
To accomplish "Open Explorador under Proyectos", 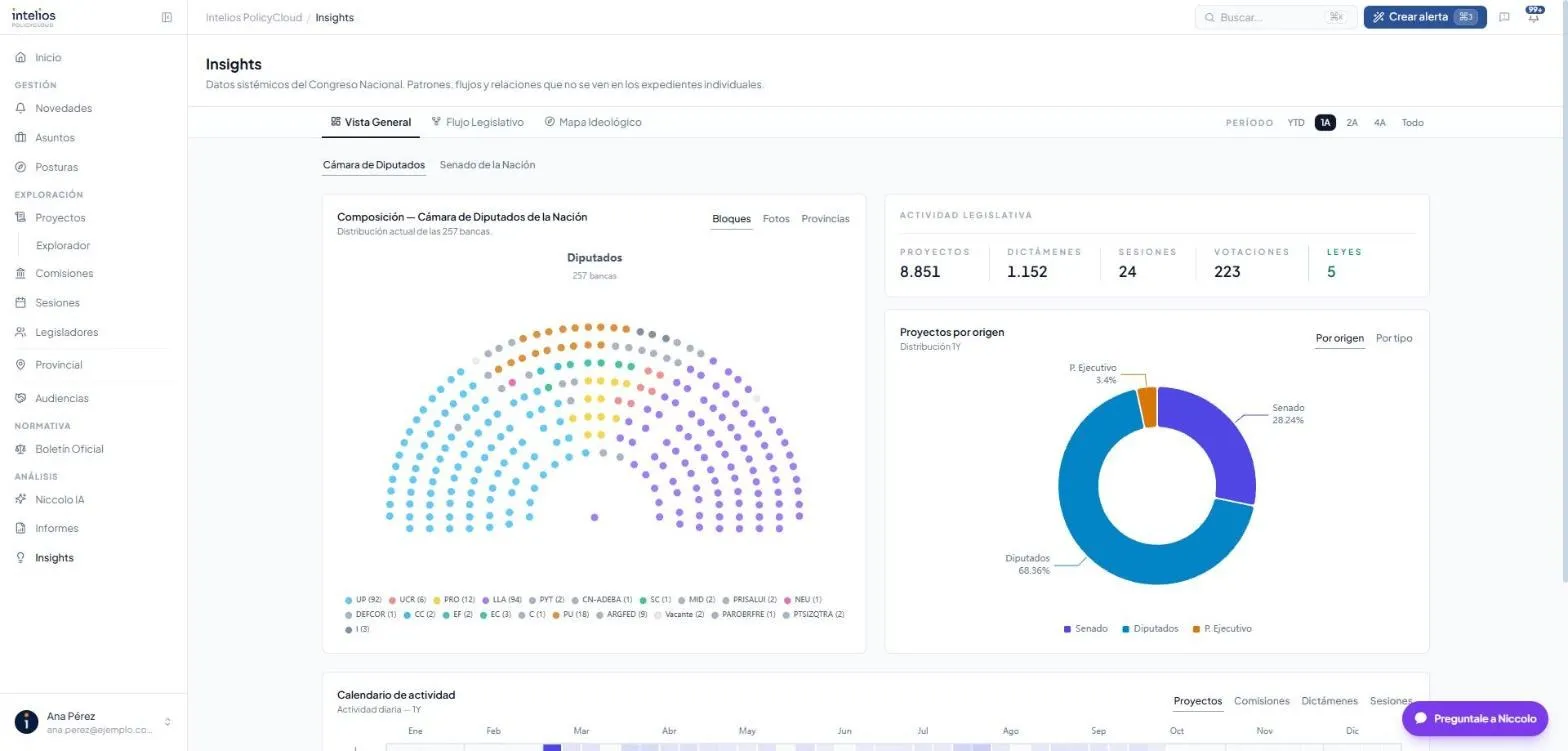I will [63, 246].
